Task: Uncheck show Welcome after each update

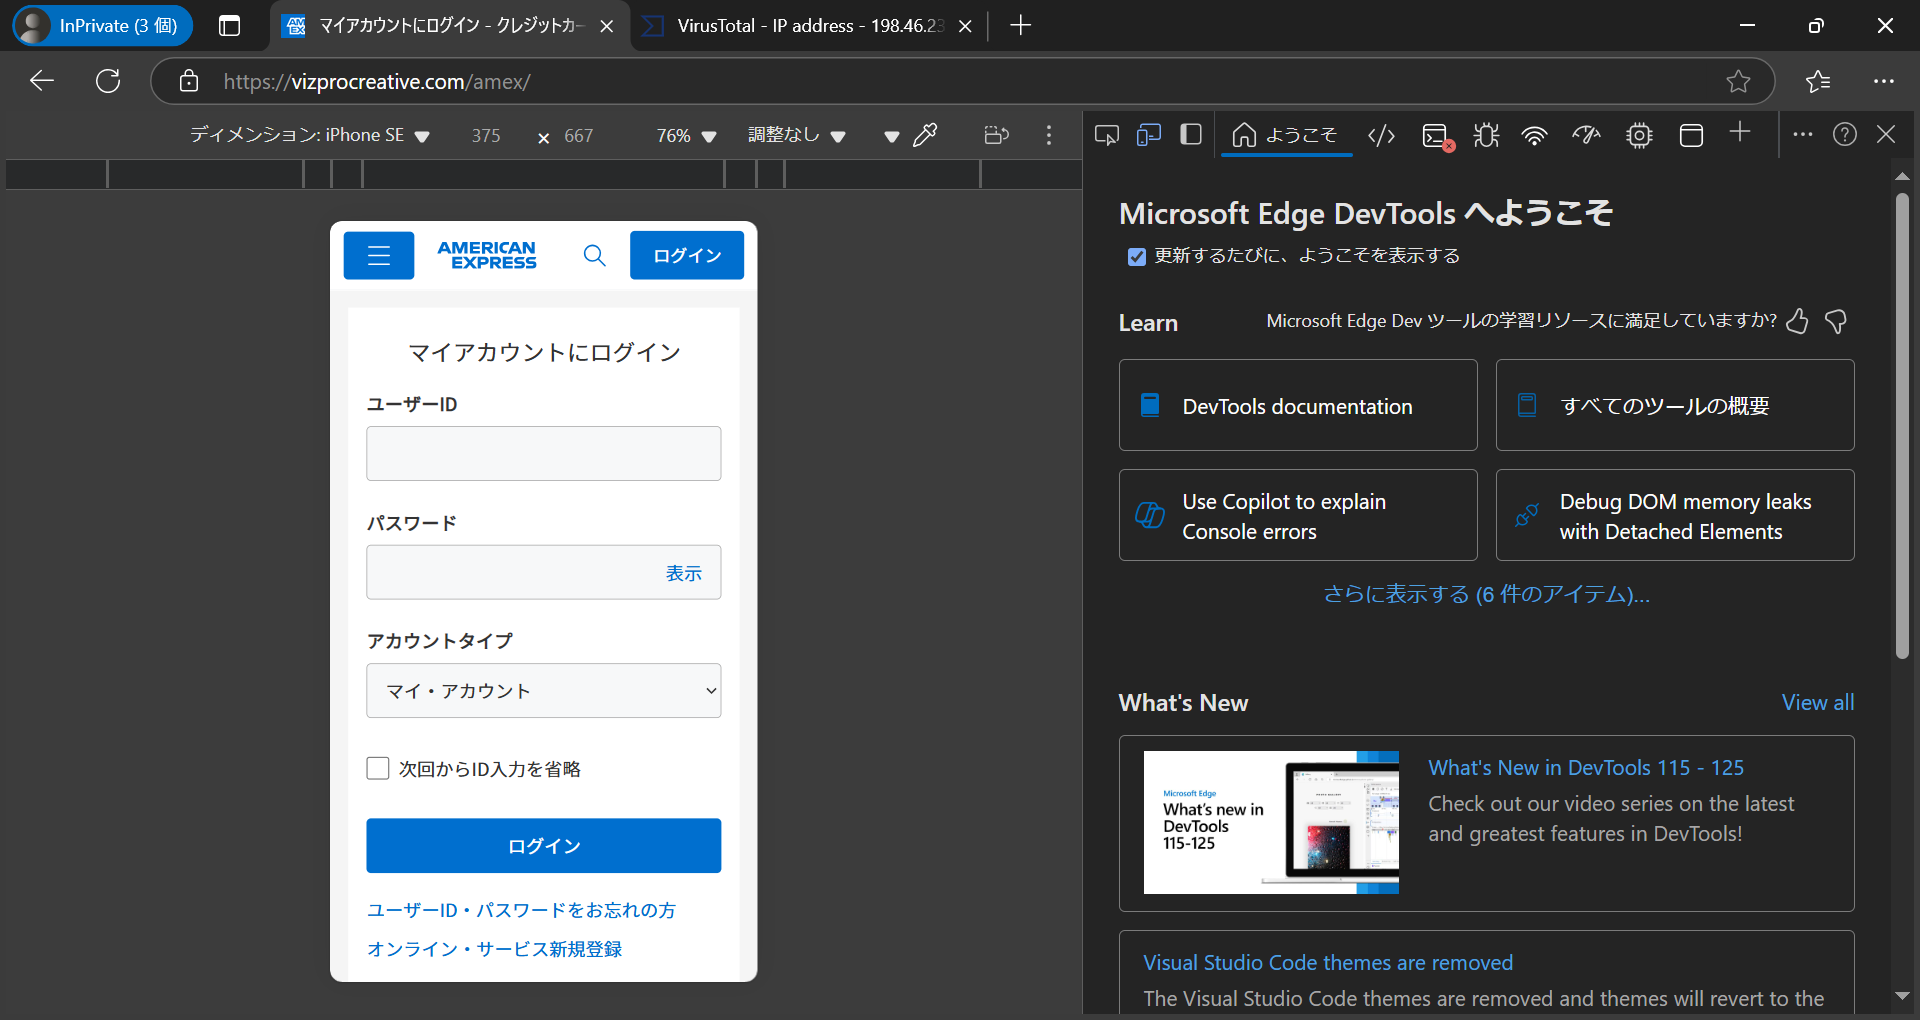Action: point(1137,257)
